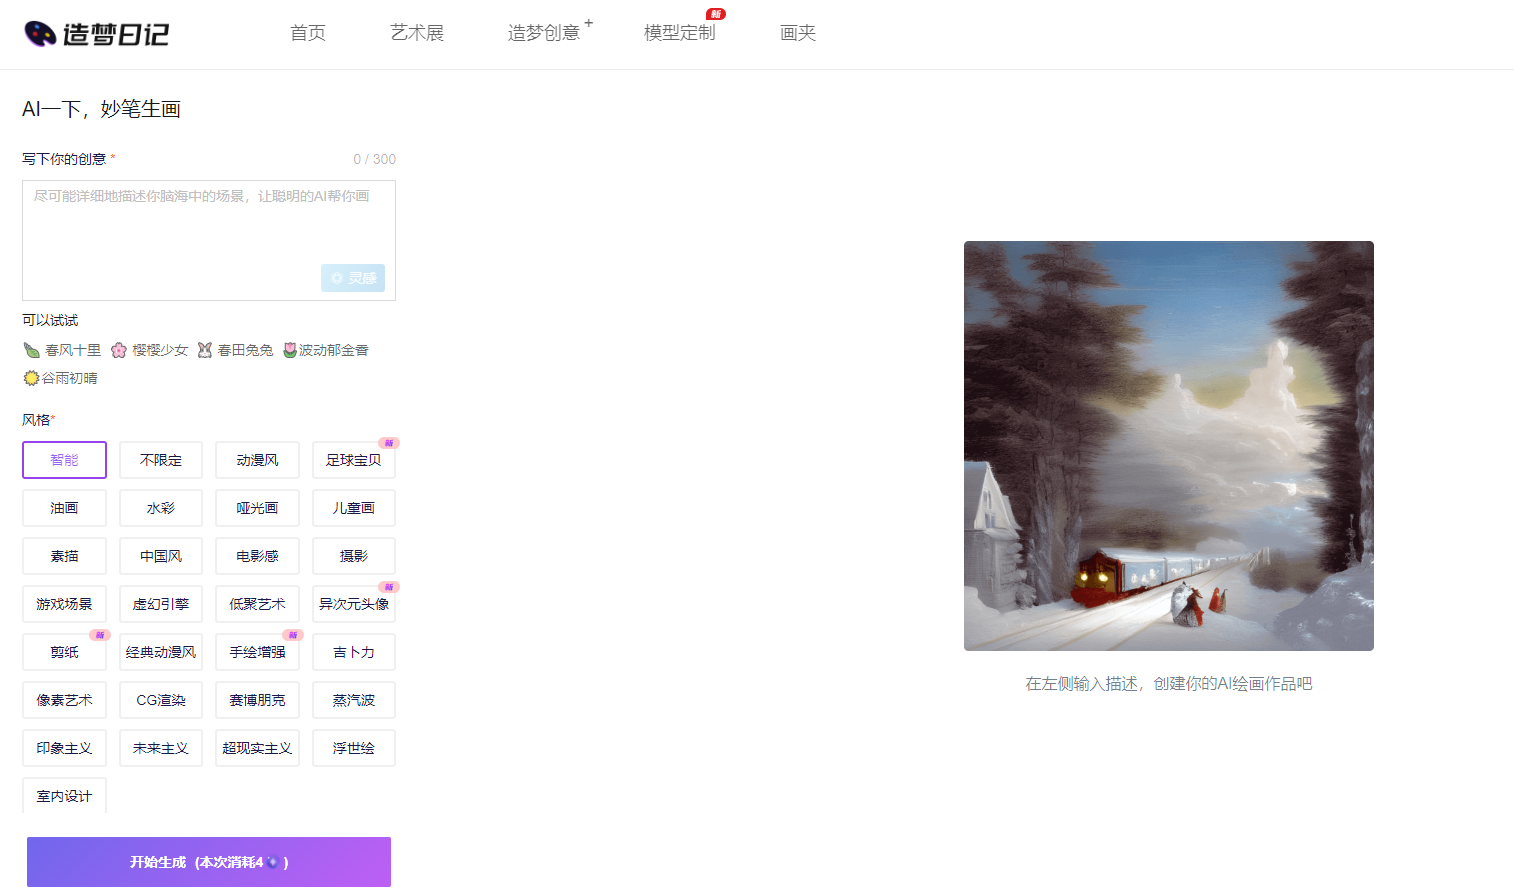Open the 模型定制 navigation tab
This screenshot has height=894, width=1514.
pyautogui.click(x=680, y=33)
